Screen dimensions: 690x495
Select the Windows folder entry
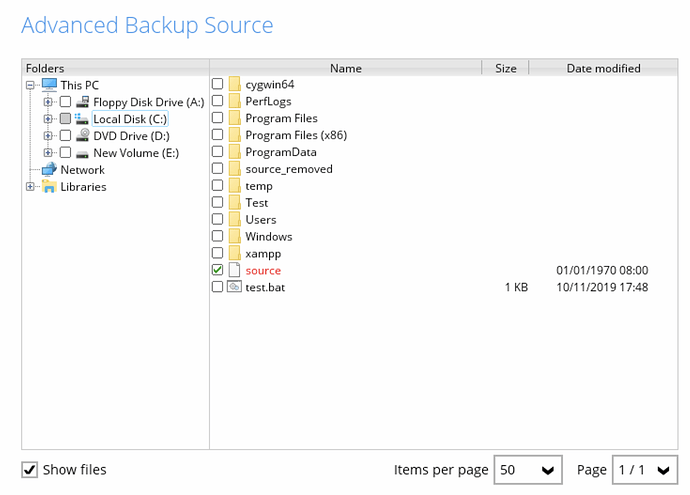268,236
